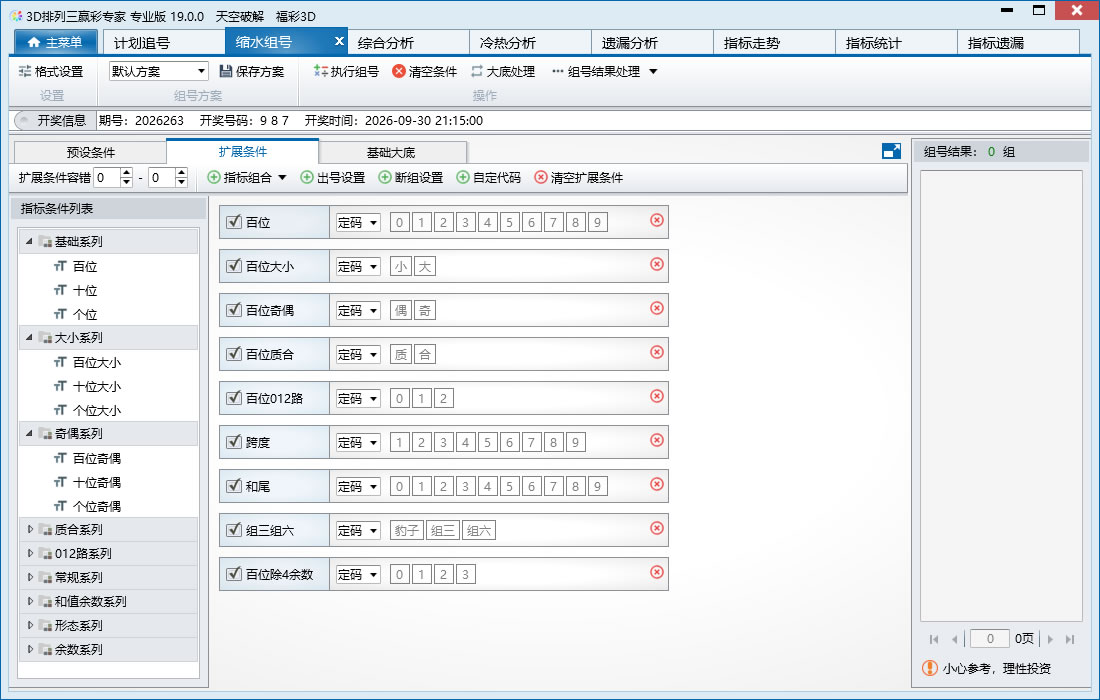Viewport: 1100px width, 700px height.
Task: Toggle the 百位大小 checkbox
Action: [234, 266]
